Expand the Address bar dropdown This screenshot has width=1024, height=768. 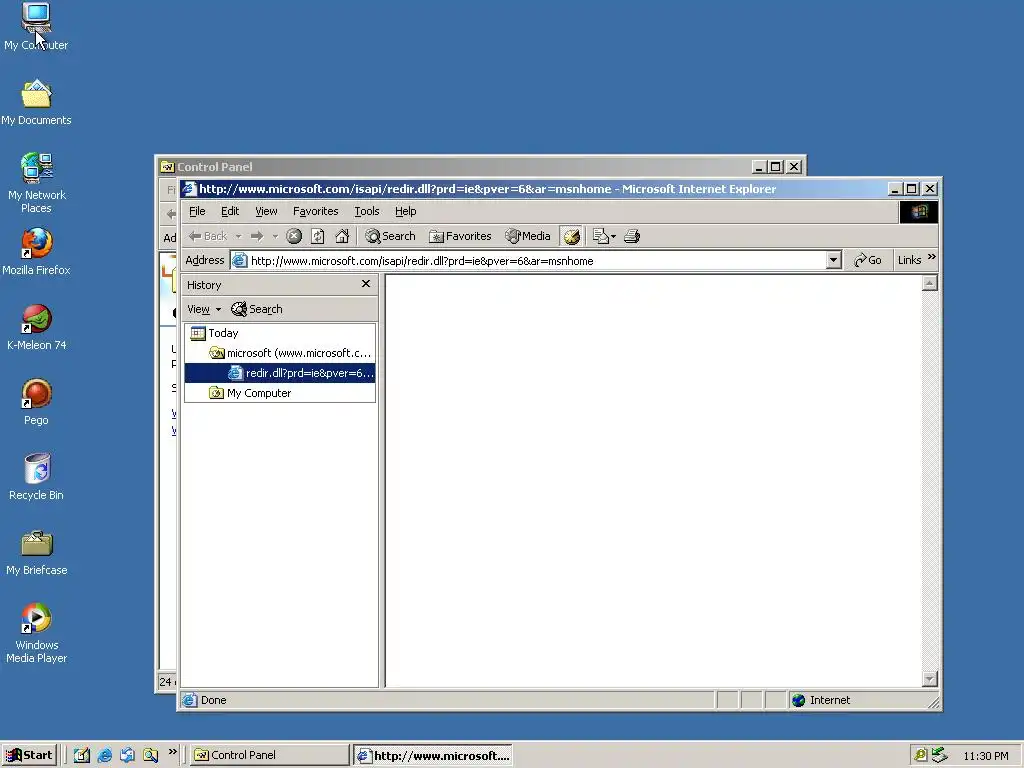point(833,261)
